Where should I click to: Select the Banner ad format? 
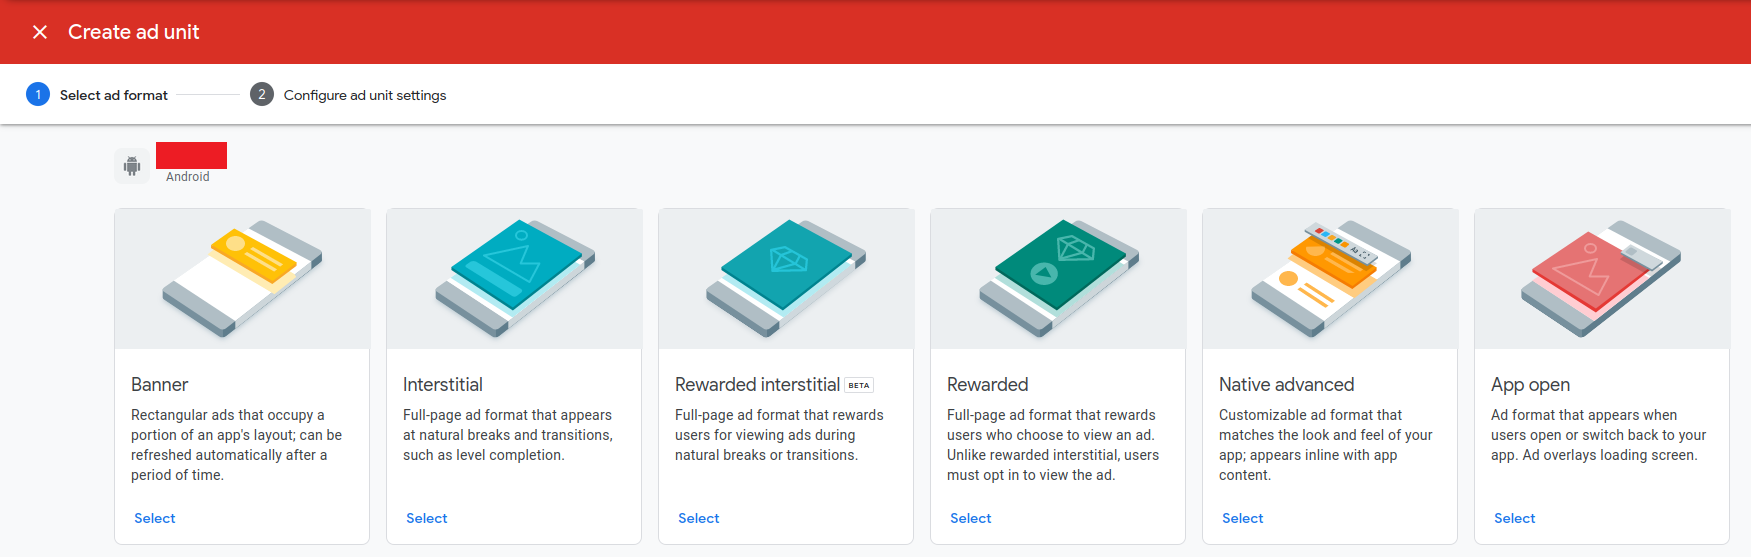[x=155, y=518]
